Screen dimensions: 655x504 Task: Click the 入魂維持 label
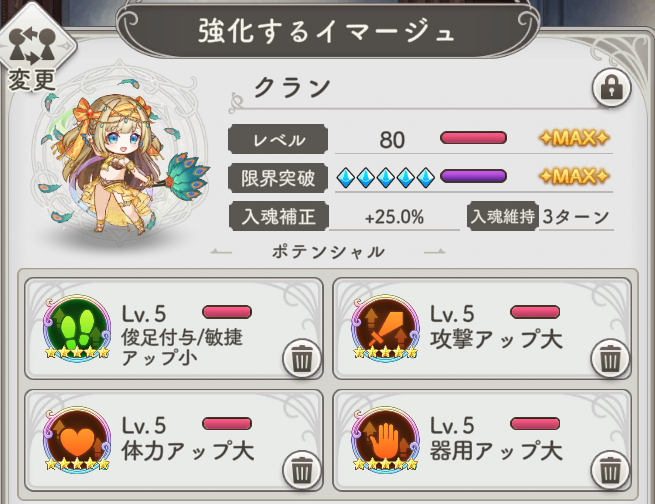(x=503, y=216)
